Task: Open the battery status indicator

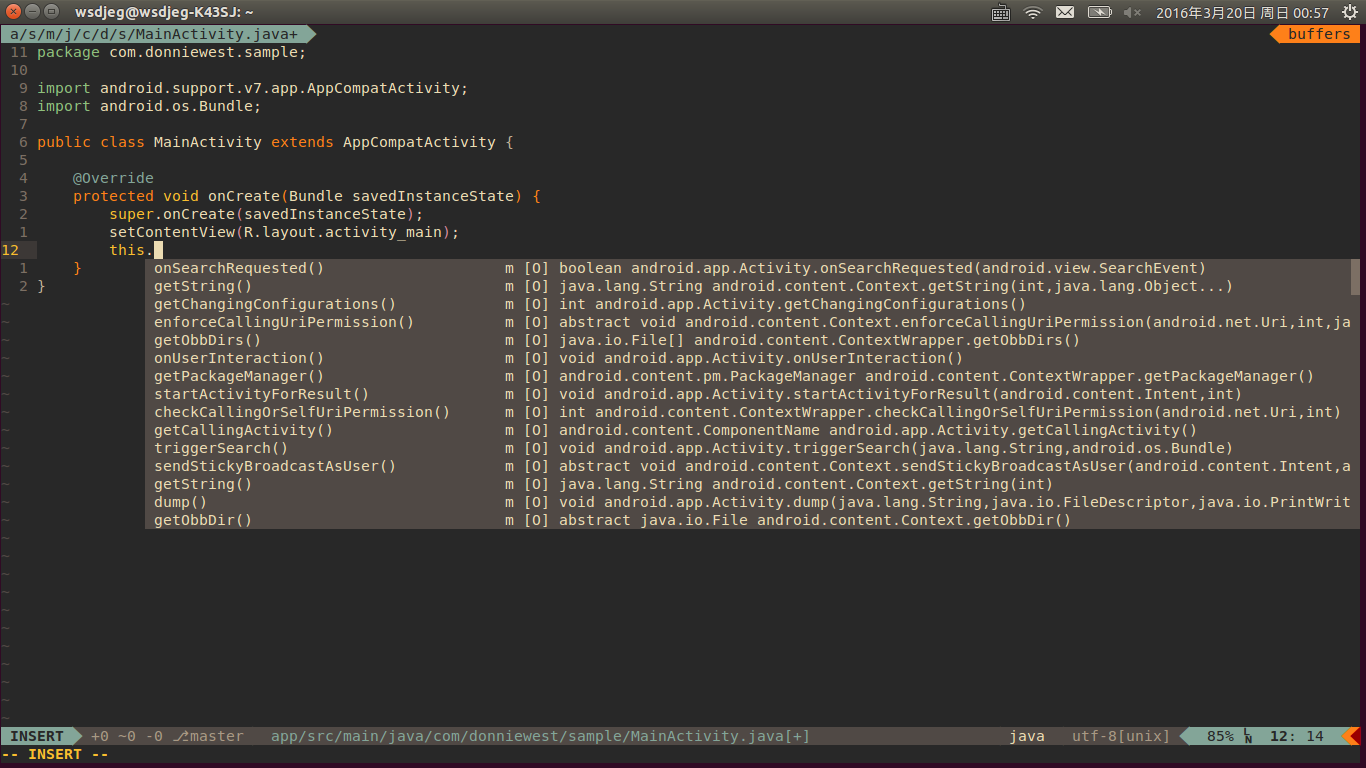Action: [1099, 13]
